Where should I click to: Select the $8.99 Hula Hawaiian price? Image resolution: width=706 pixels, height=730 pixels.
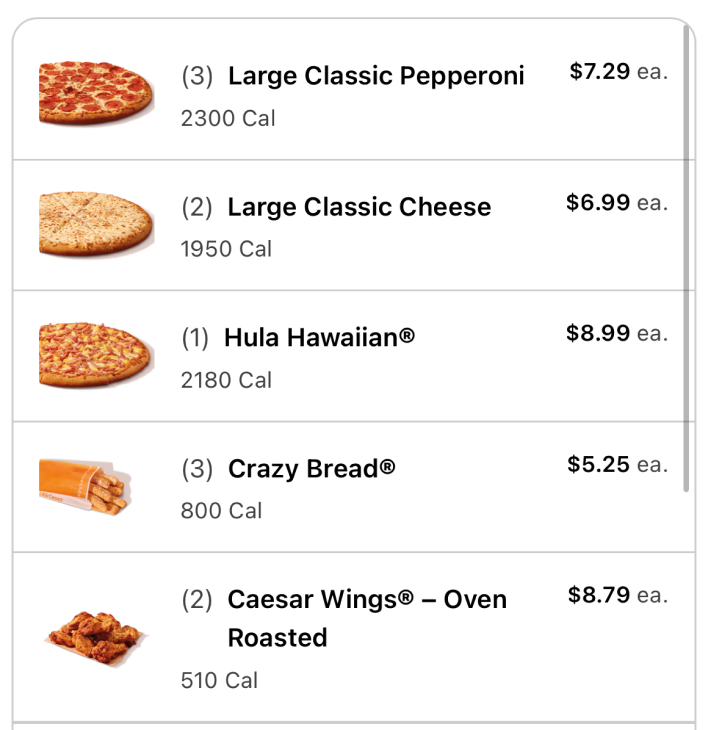598,333
